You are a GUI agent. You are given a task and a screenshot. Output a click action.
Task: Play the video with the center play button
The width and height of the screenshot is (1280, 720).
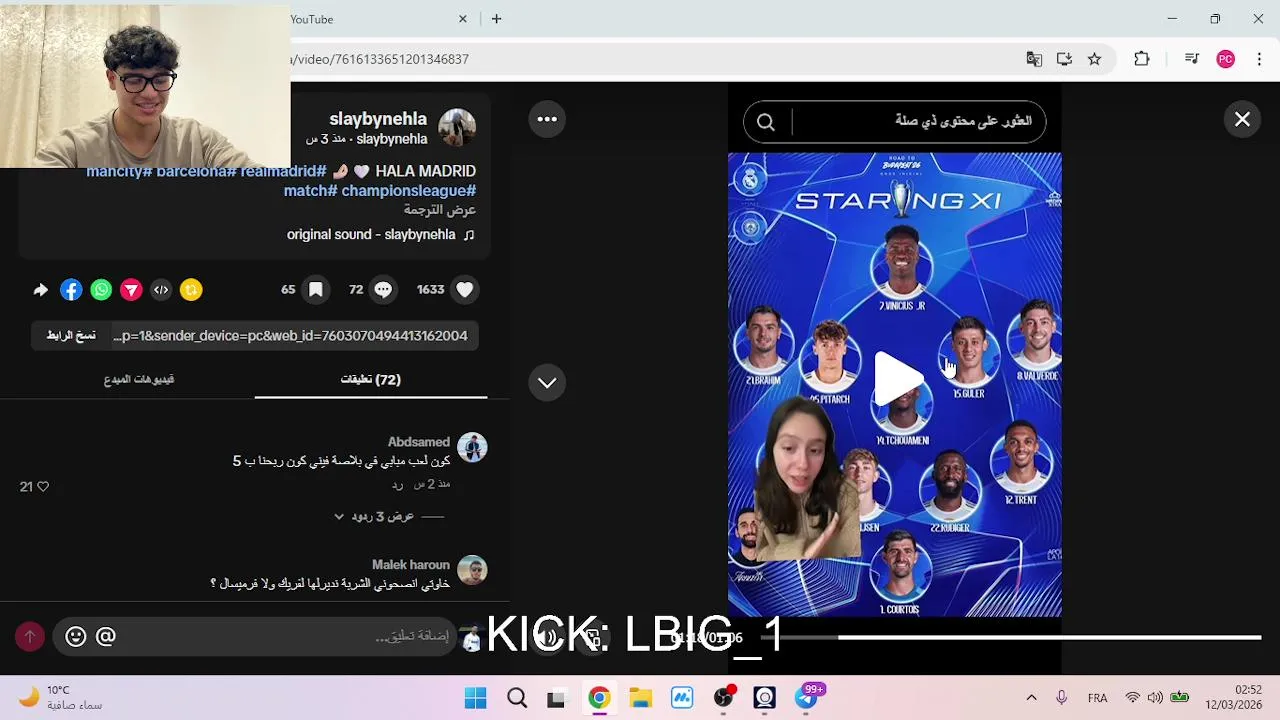coord(898,379)
